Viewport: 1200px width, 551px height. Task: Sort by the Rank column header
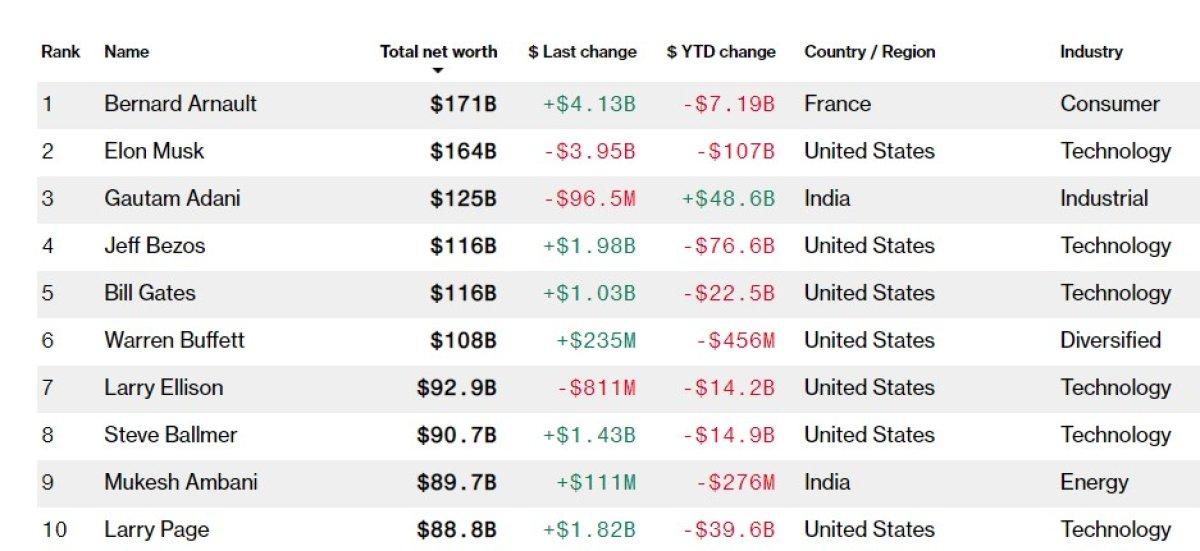(x=60, y=52)
